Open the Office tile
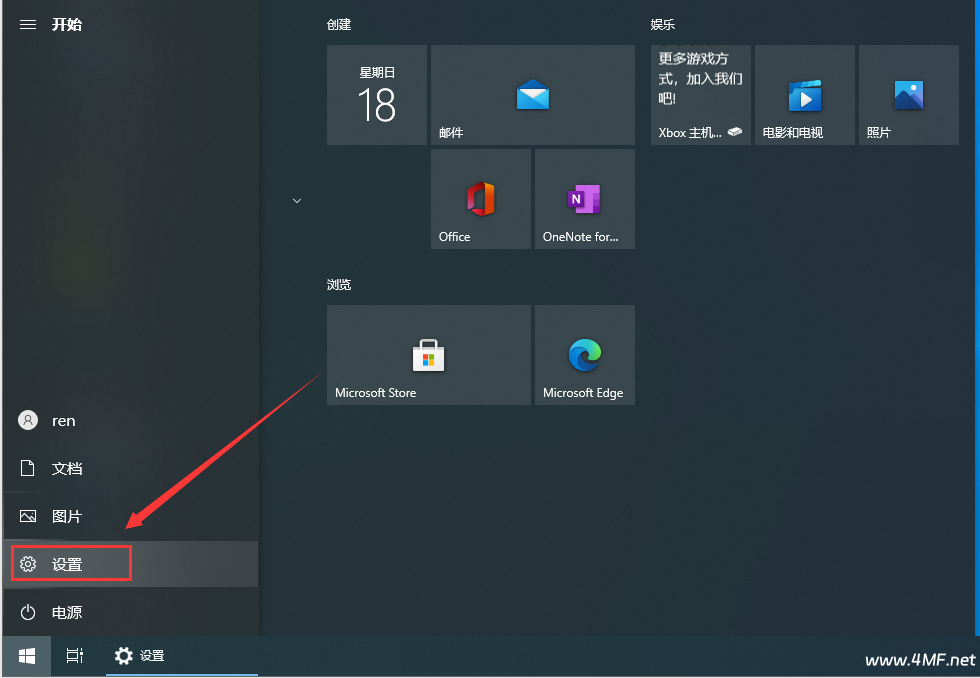This screenshot has width=980, height=678. pos(480,199)
